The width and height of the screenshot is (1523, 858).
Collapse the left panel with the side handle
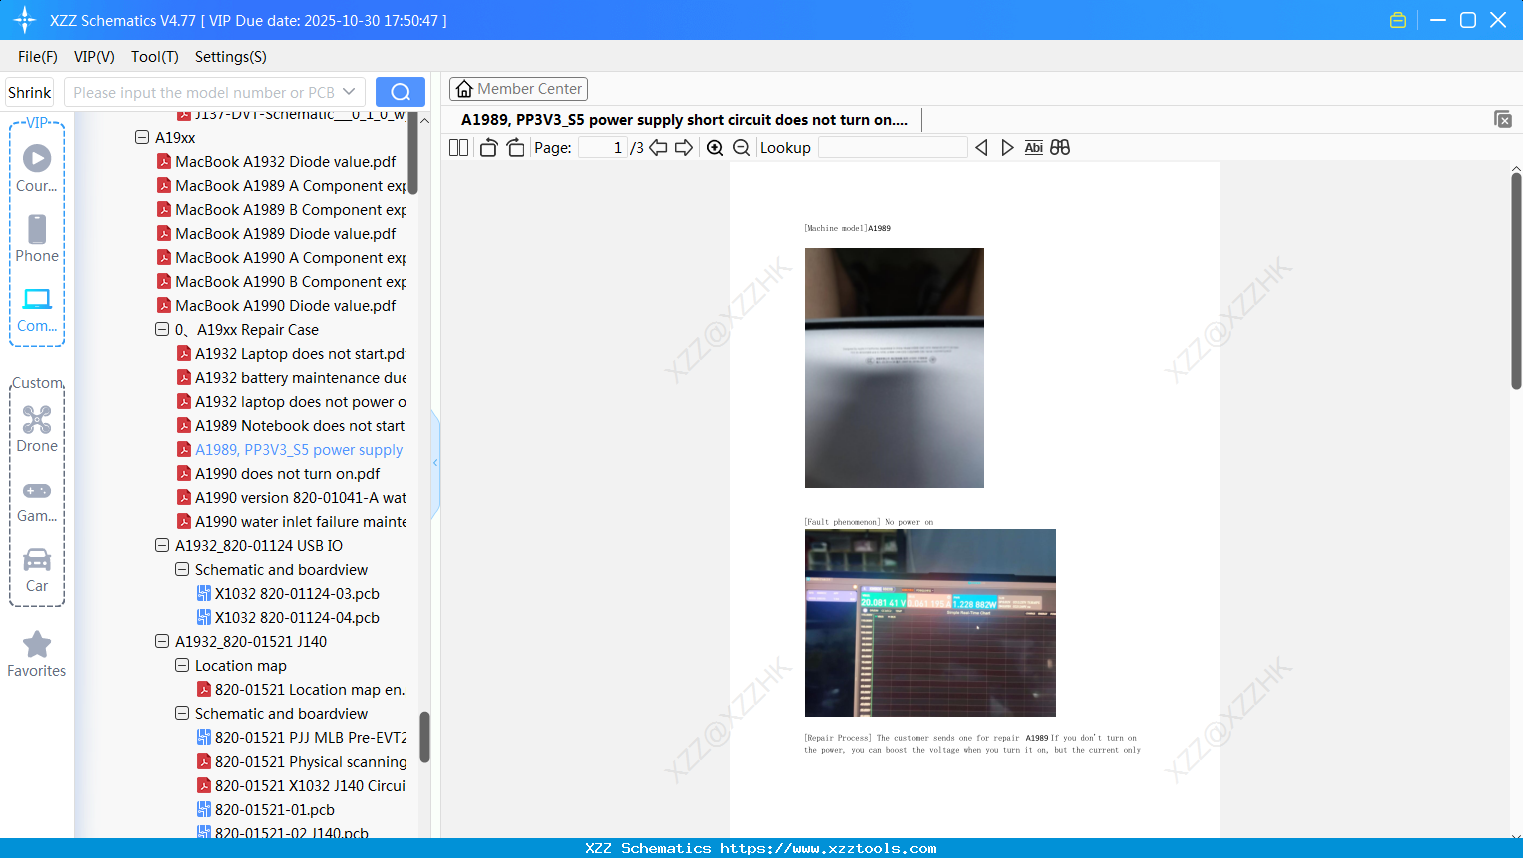click(x=435, y=463)
